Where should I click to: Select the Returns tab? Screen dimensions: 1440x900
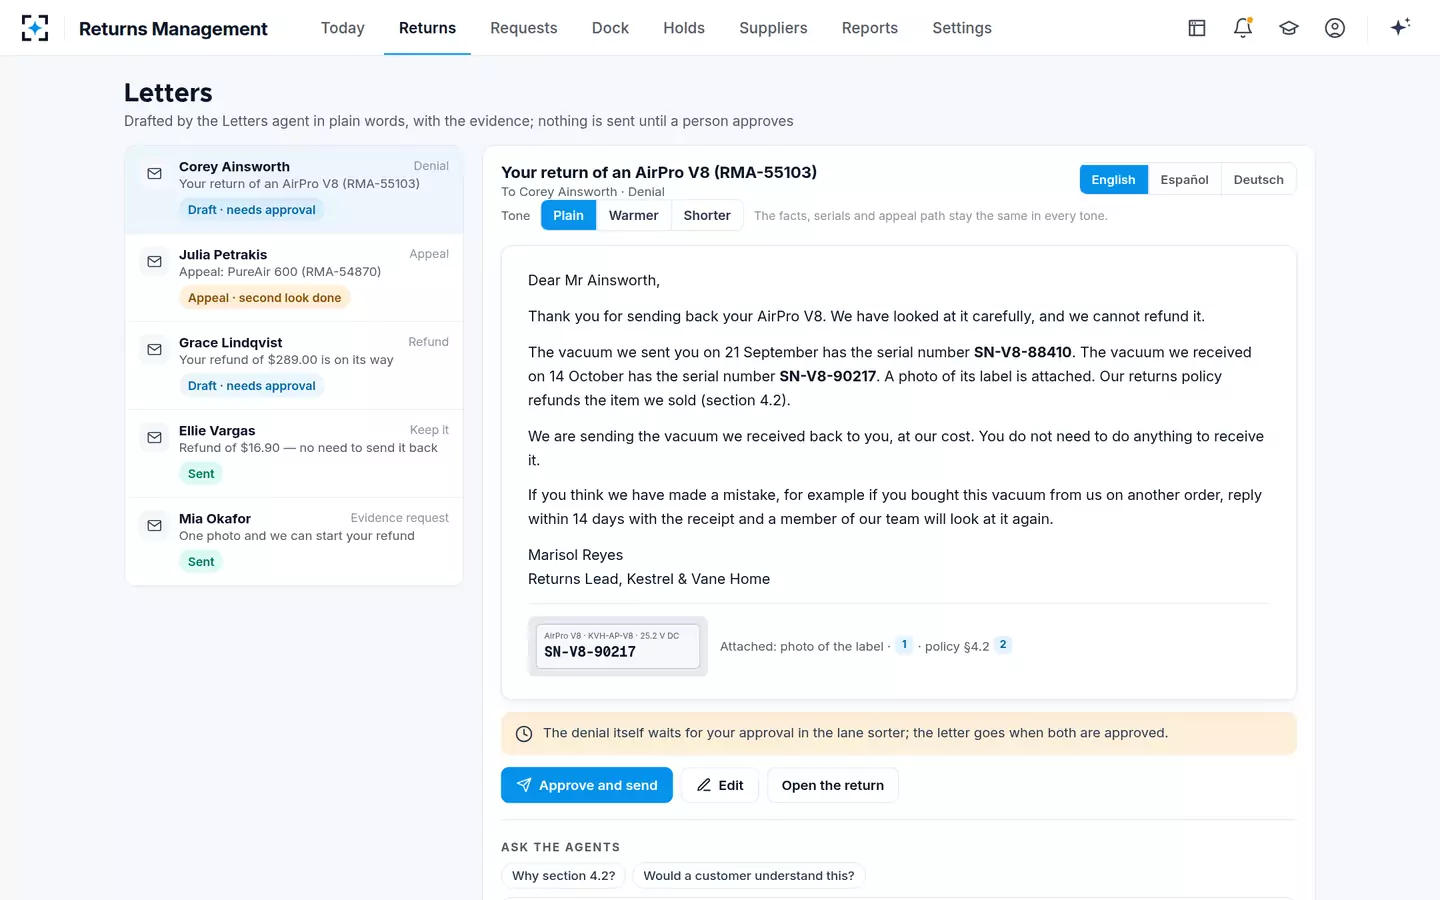(x=427, y=28)
